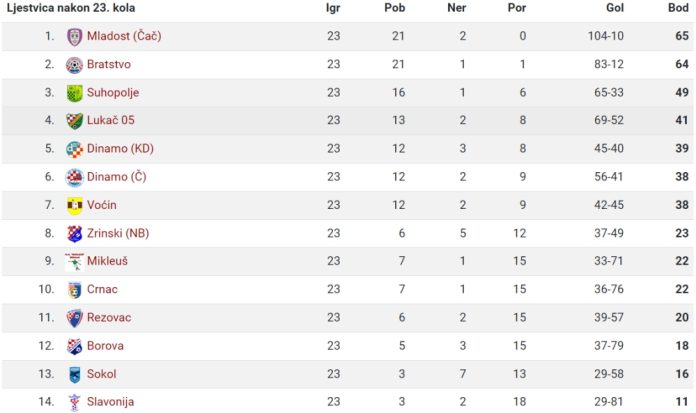Image resolution: width=696 pixels, height=413 pixels.
Task: Click the Slavonija club crest
Action: click(75, 402)
